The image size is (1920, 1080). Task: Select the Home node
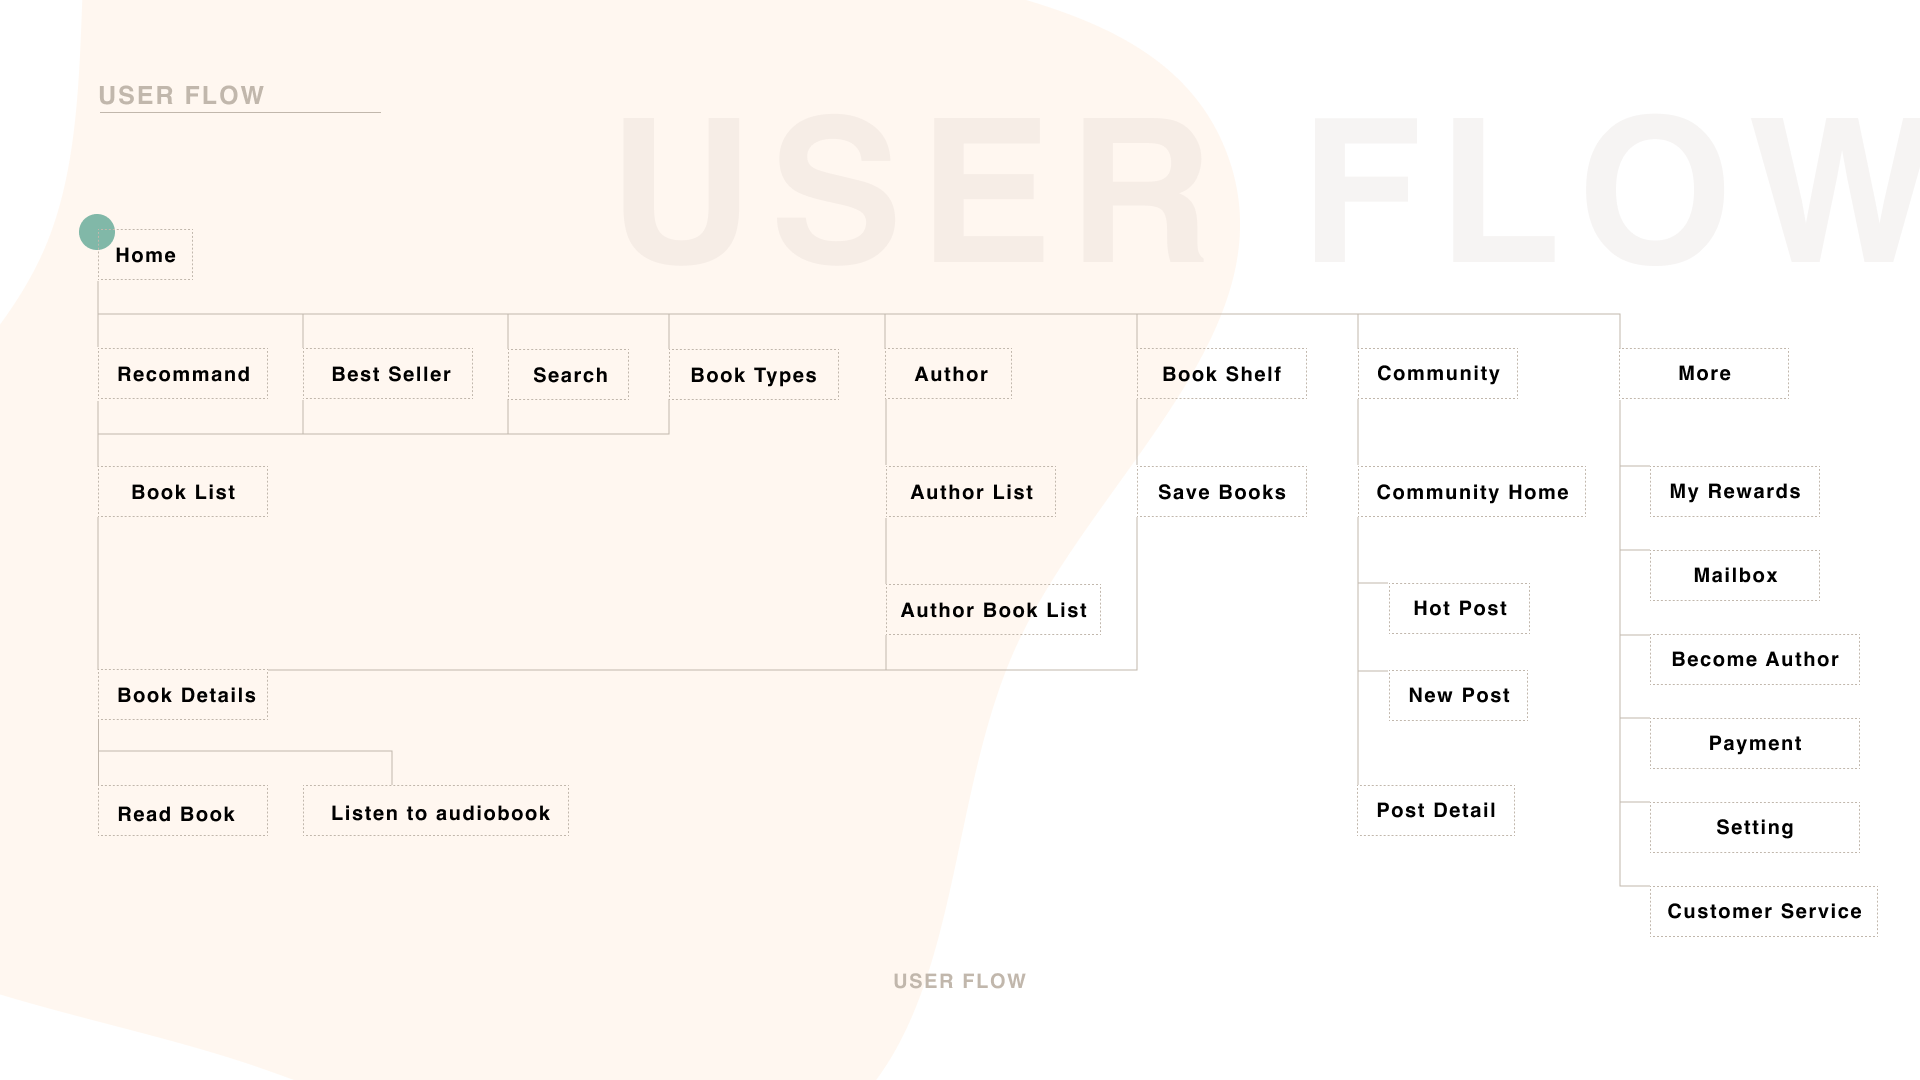pos(146,255)
